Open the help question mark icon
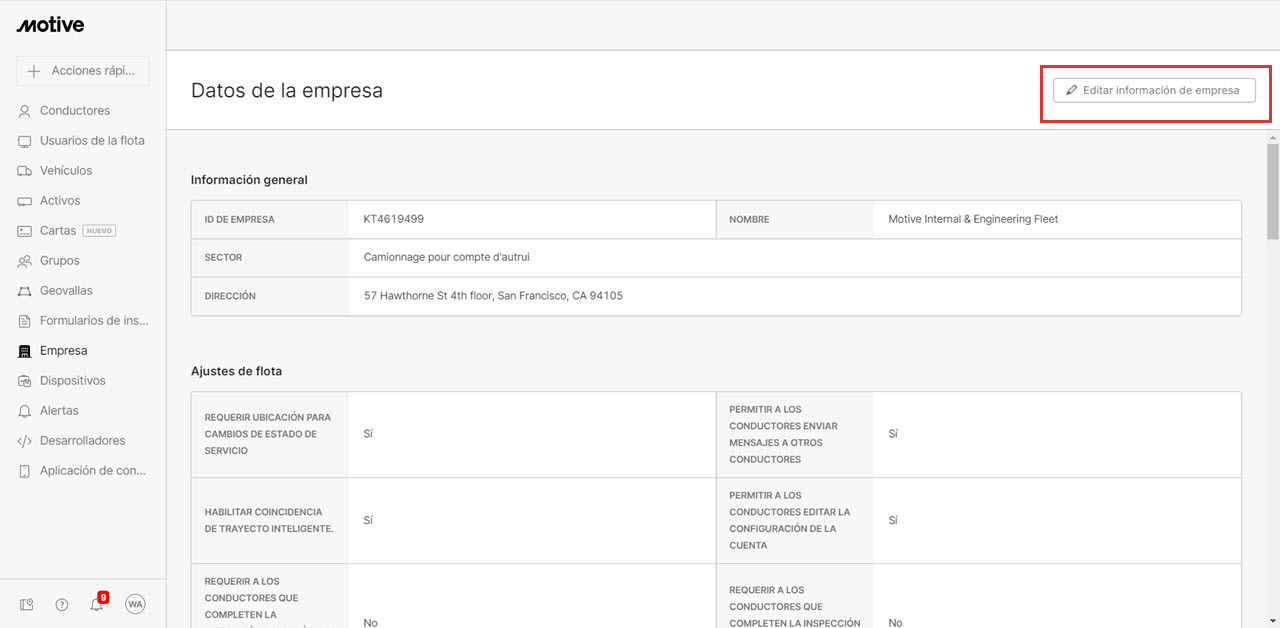1280x628 pixels. (62, 604)
